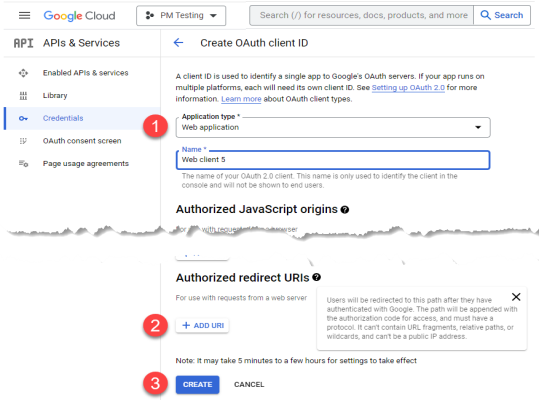Open Page usage agreements section

(x=86, y=164)
